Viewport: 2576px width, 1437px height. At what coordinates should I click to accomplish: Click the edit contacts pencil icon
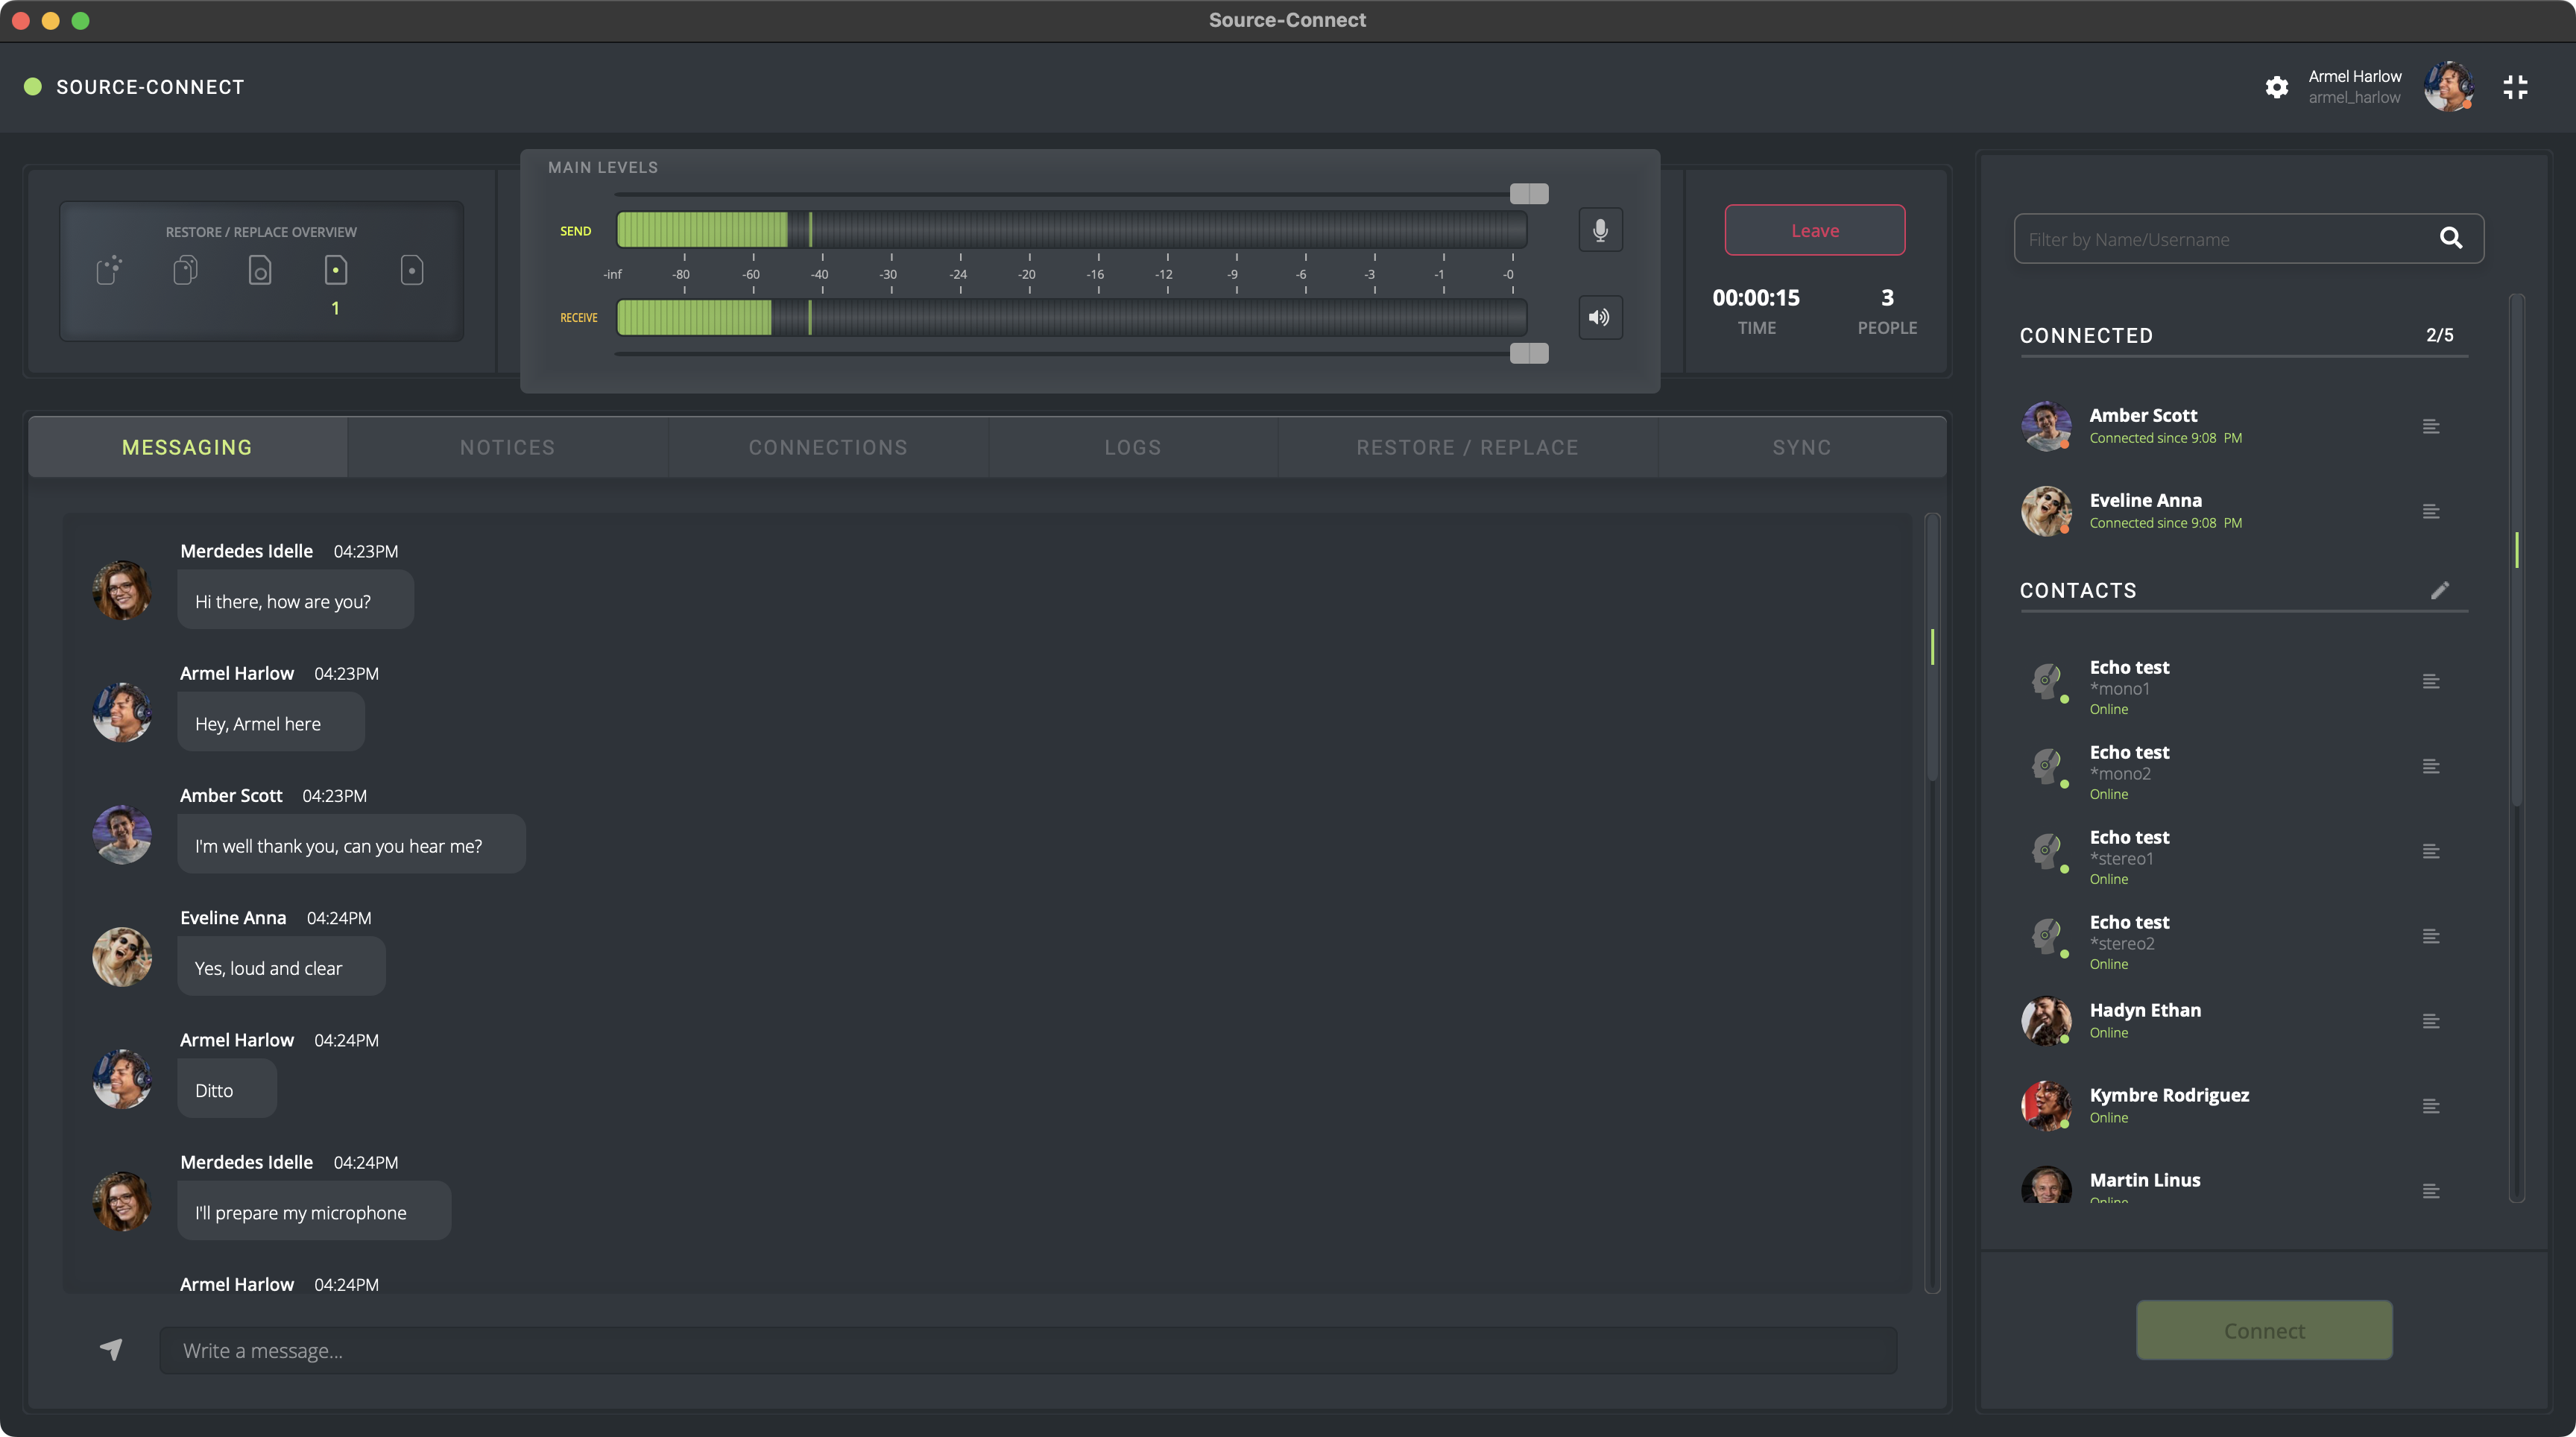2439,590
